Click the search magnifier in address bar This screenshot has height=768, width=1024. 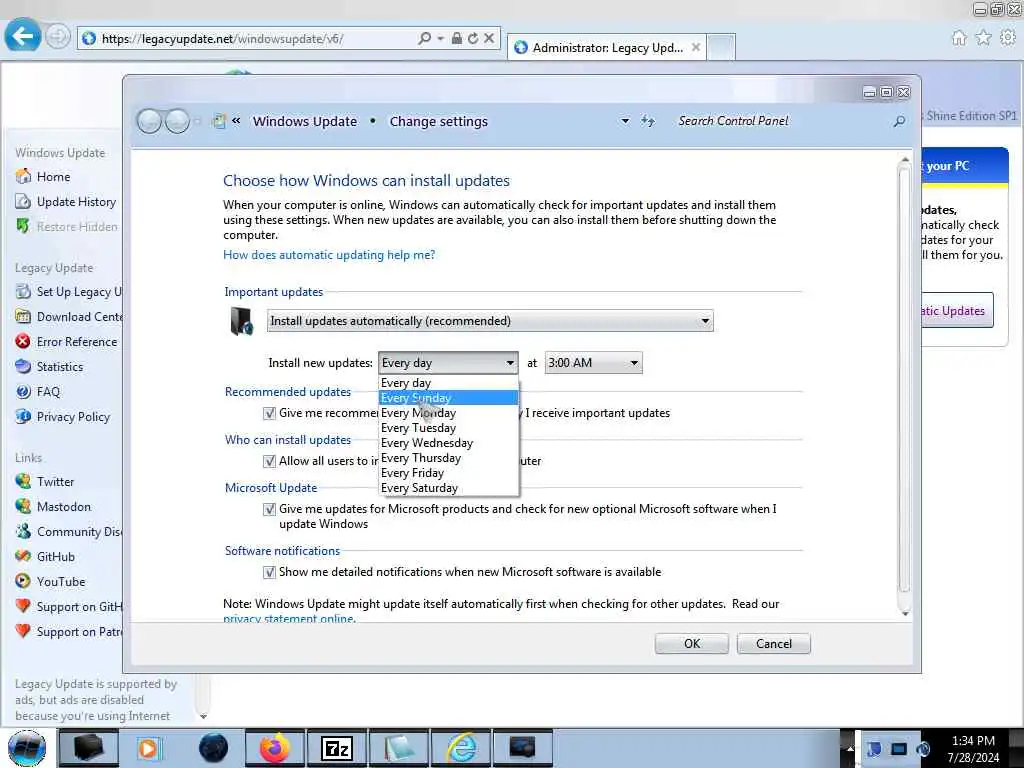point(424,39)
